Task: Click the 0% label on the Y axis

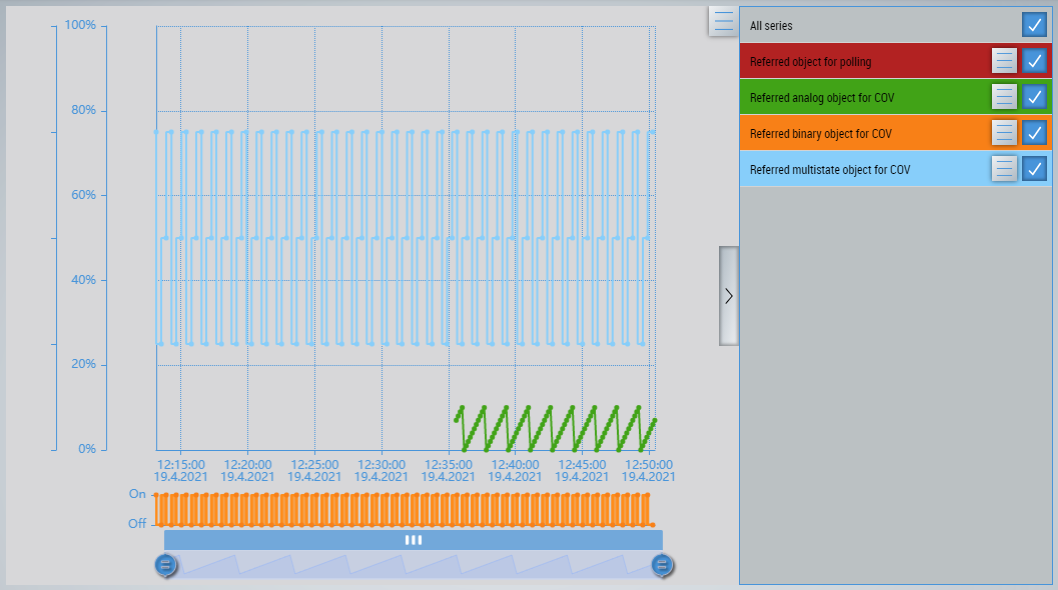Action: click(x=87, y=449)
